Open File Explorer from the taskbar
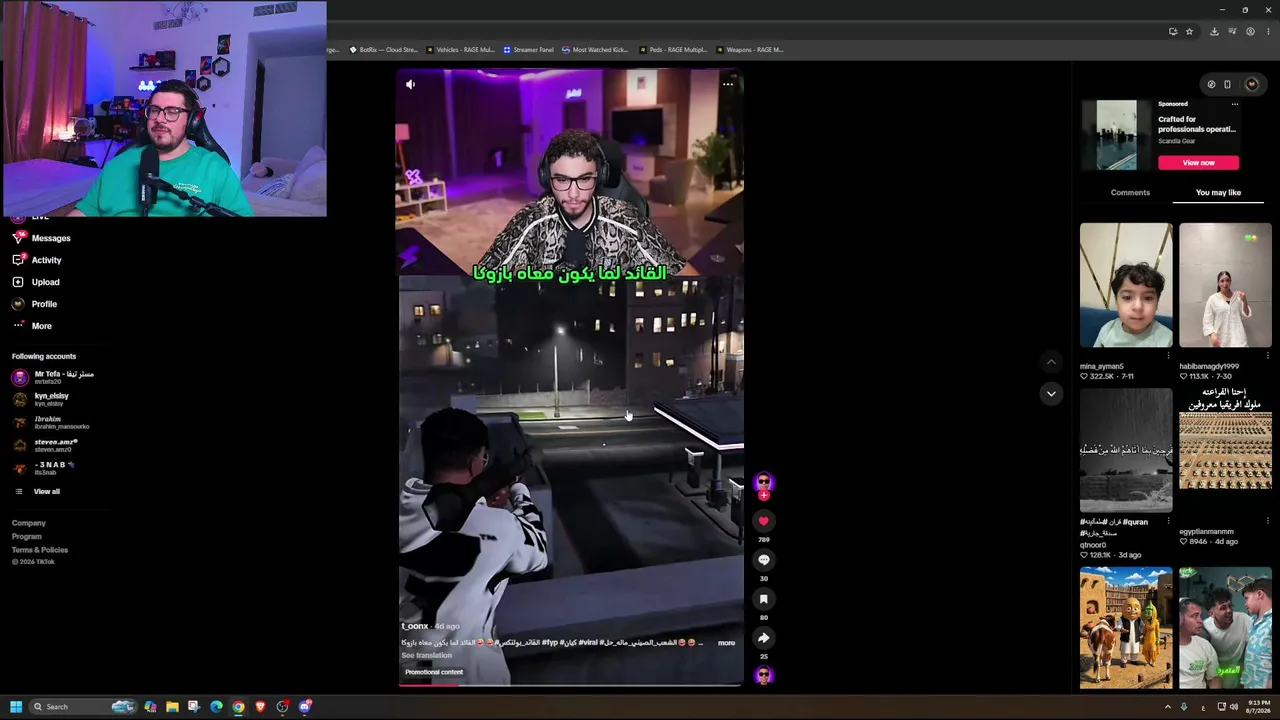Image resolution: width=1280 pixels, height=720 pixels. click(x=172, y=707)
